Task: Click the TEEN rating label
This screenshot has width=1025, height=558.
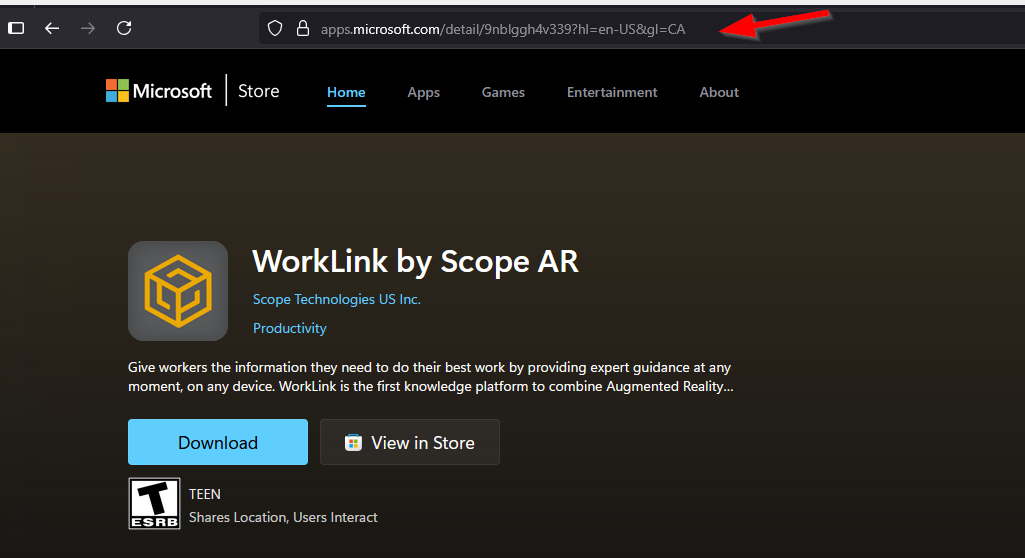Action: click(205, 494)
